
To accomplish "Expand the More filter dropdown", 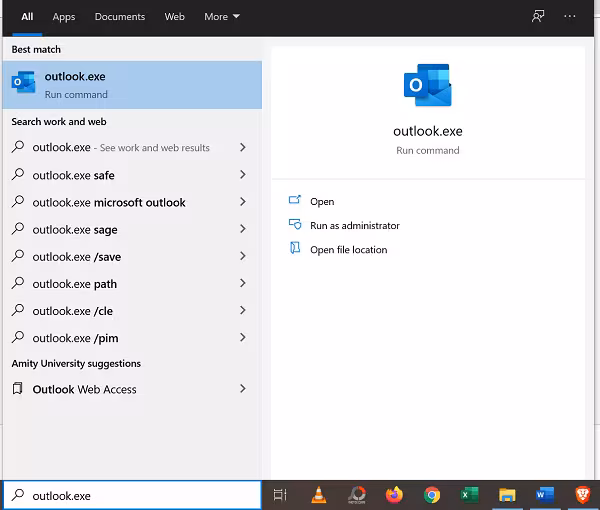I will click(222, 17).
